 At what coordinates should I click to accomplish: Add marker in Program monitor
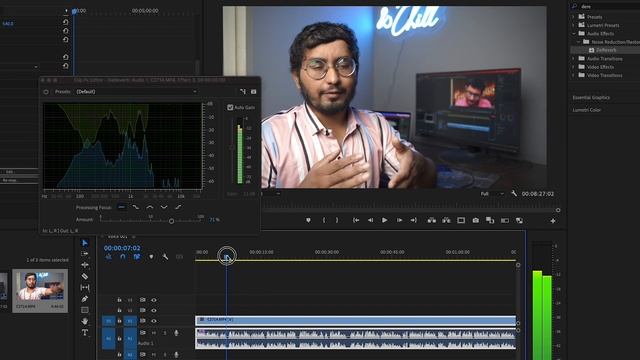point(308,220)
